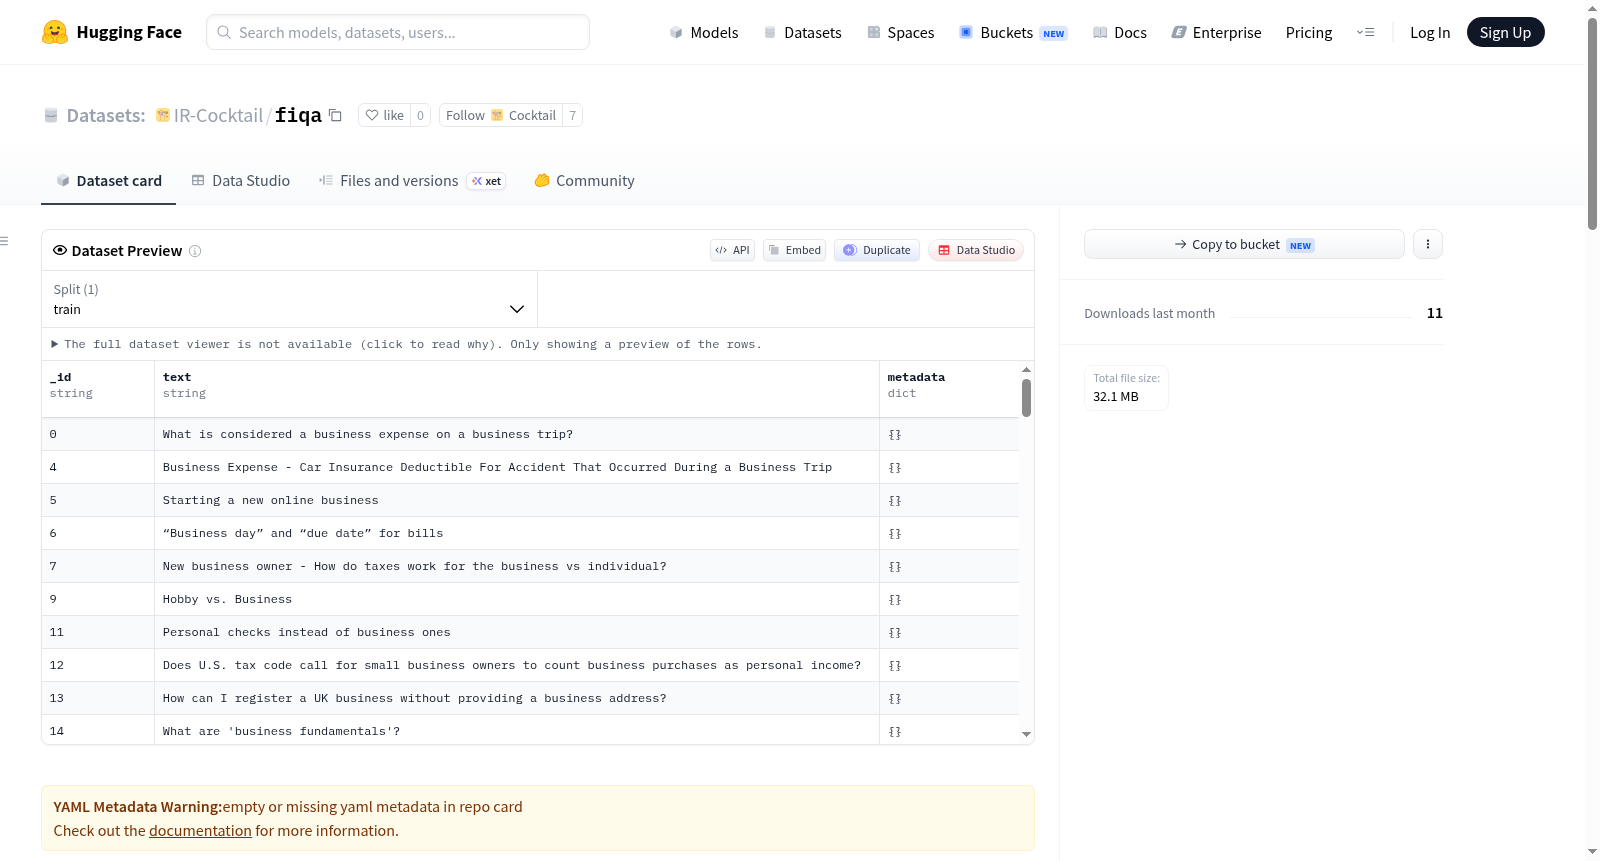Viewport: 1600px width, 861px height.
Task: Click Copy to bucket button
Action: pos(1244,244)
